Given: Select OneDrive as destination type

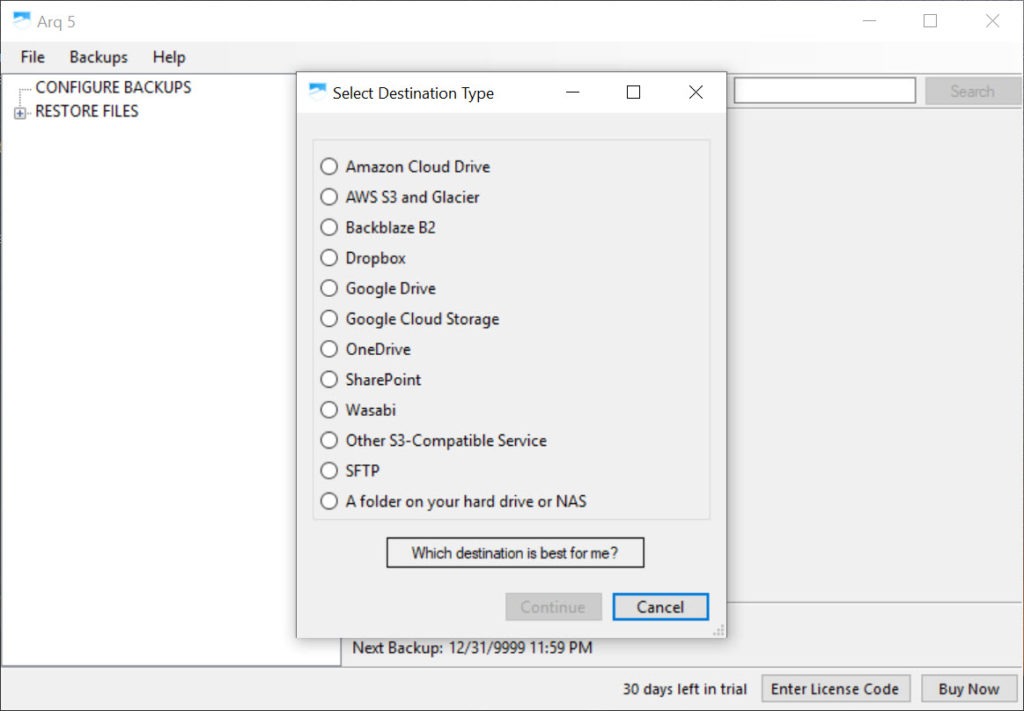Looking at the screenshot, I should [329, 349].
